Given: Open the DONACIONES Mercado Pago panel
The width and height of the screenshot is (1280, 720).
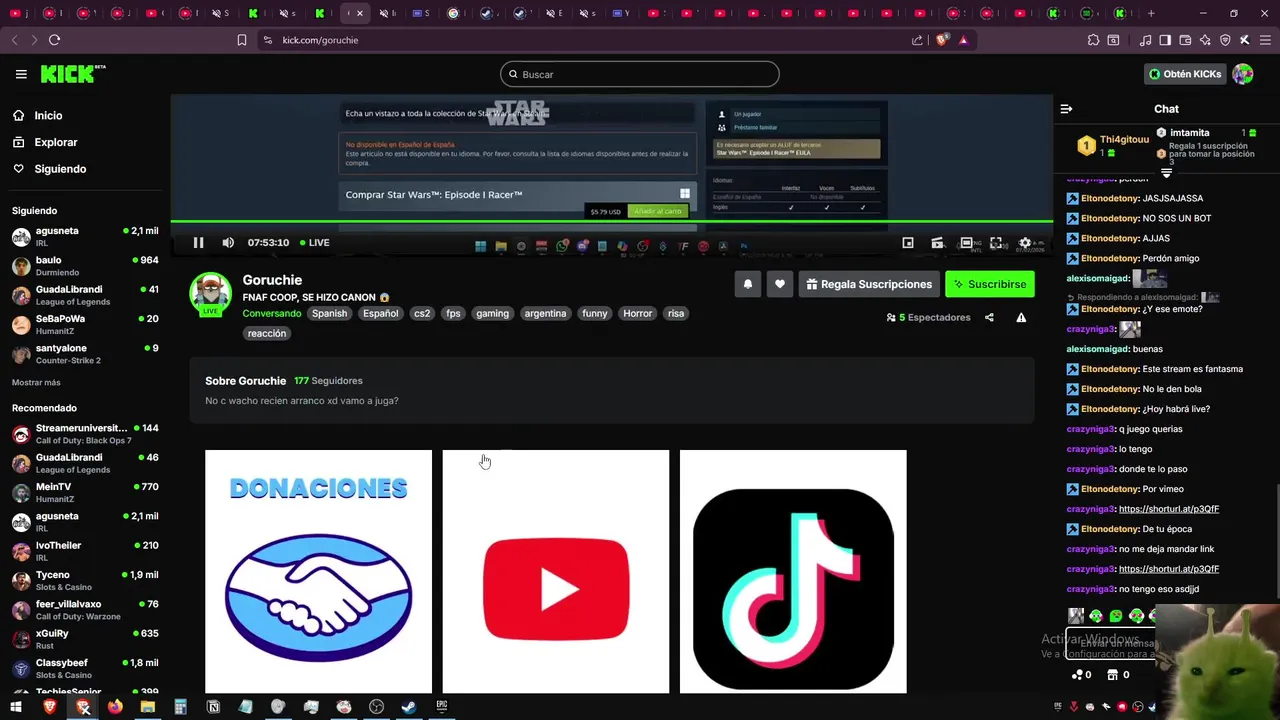Looking at the screenshot, I should [x=318, y=571].
